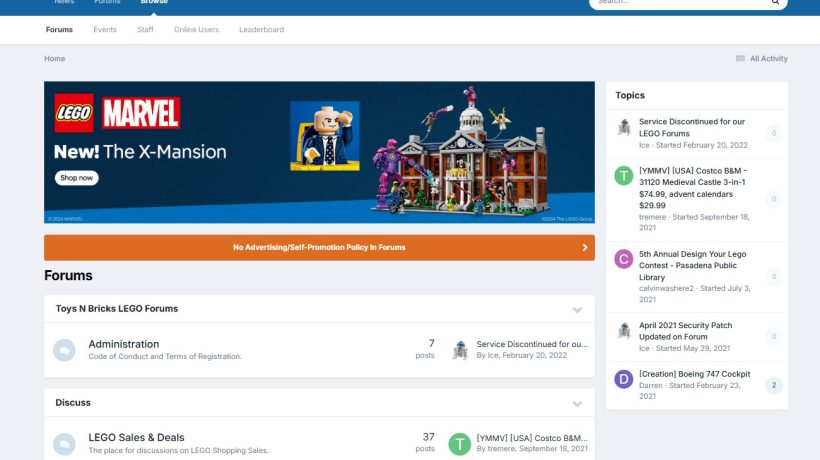Click Topics sidebar heading
This screenshot has height=460, width=820.
point(630,95)
